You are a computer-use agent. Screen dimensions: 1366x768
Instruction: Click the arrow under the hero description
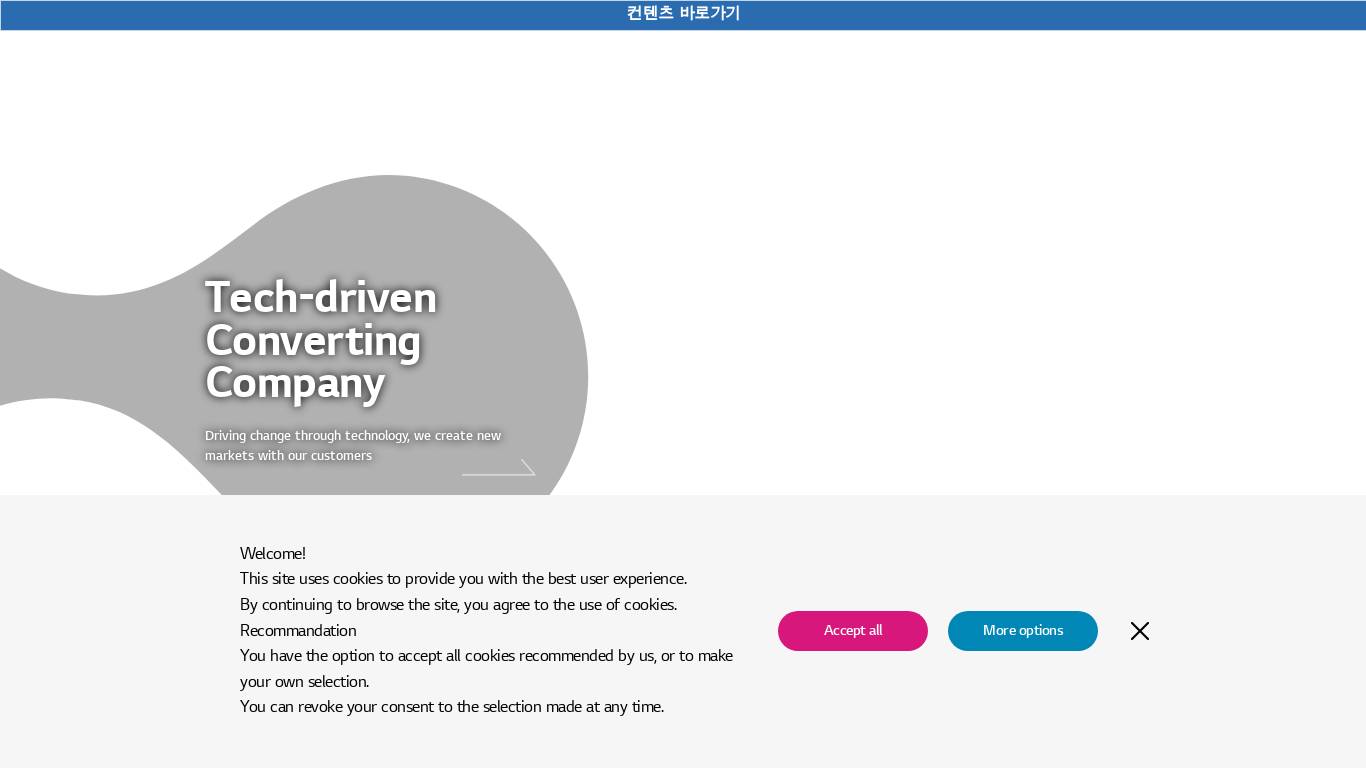coord(499,468)
